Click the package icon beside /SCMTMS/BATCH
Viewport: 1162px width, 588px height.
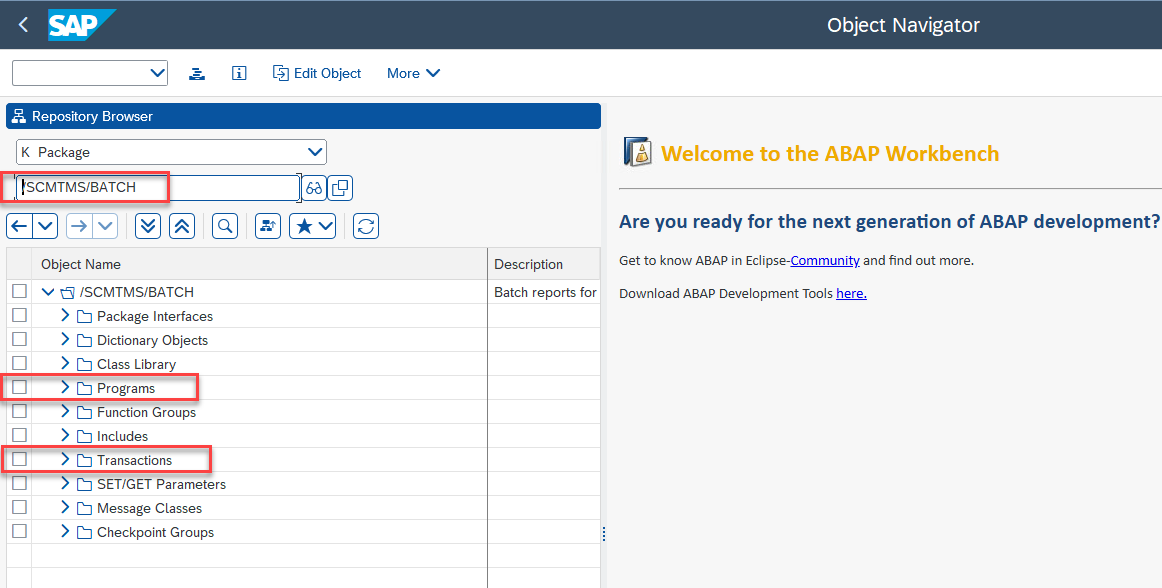tap(67, 293)
